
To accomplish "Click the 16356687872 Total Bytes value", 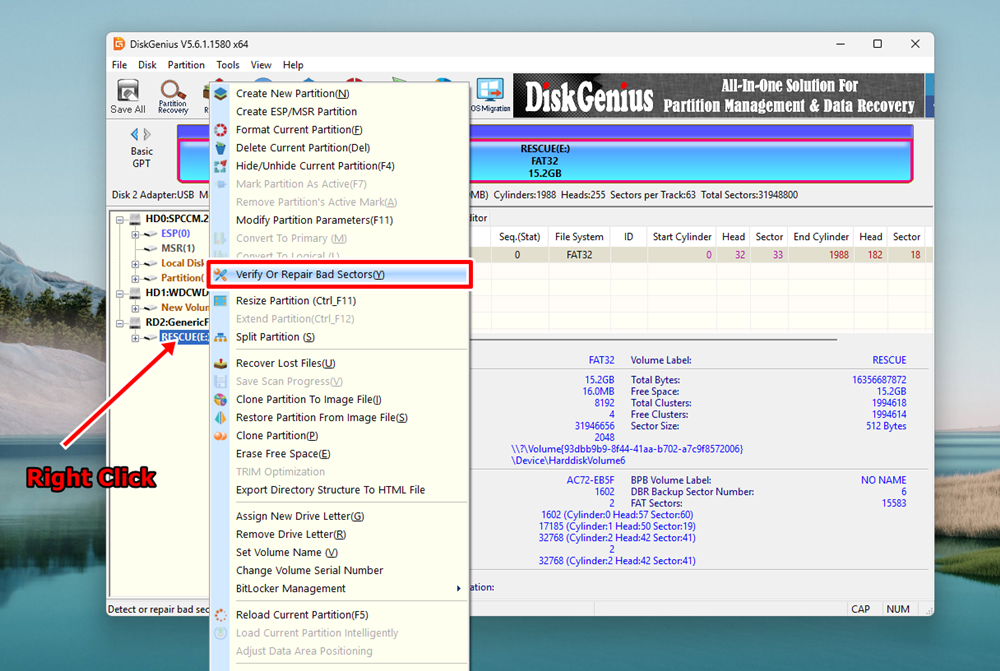I will click(879, 380).
